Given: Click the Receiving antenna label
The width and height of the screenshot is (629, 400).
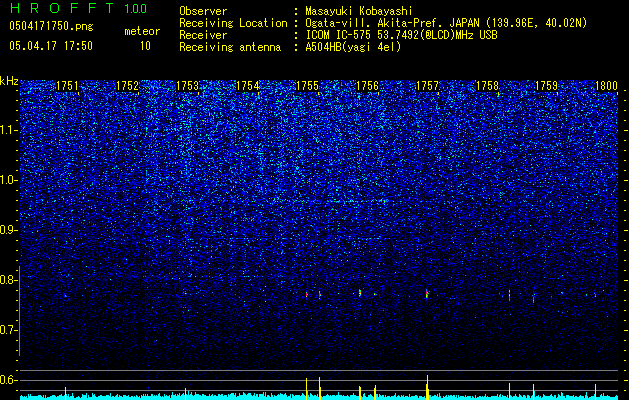Looking at the screenshot, I should pos(230,47).
